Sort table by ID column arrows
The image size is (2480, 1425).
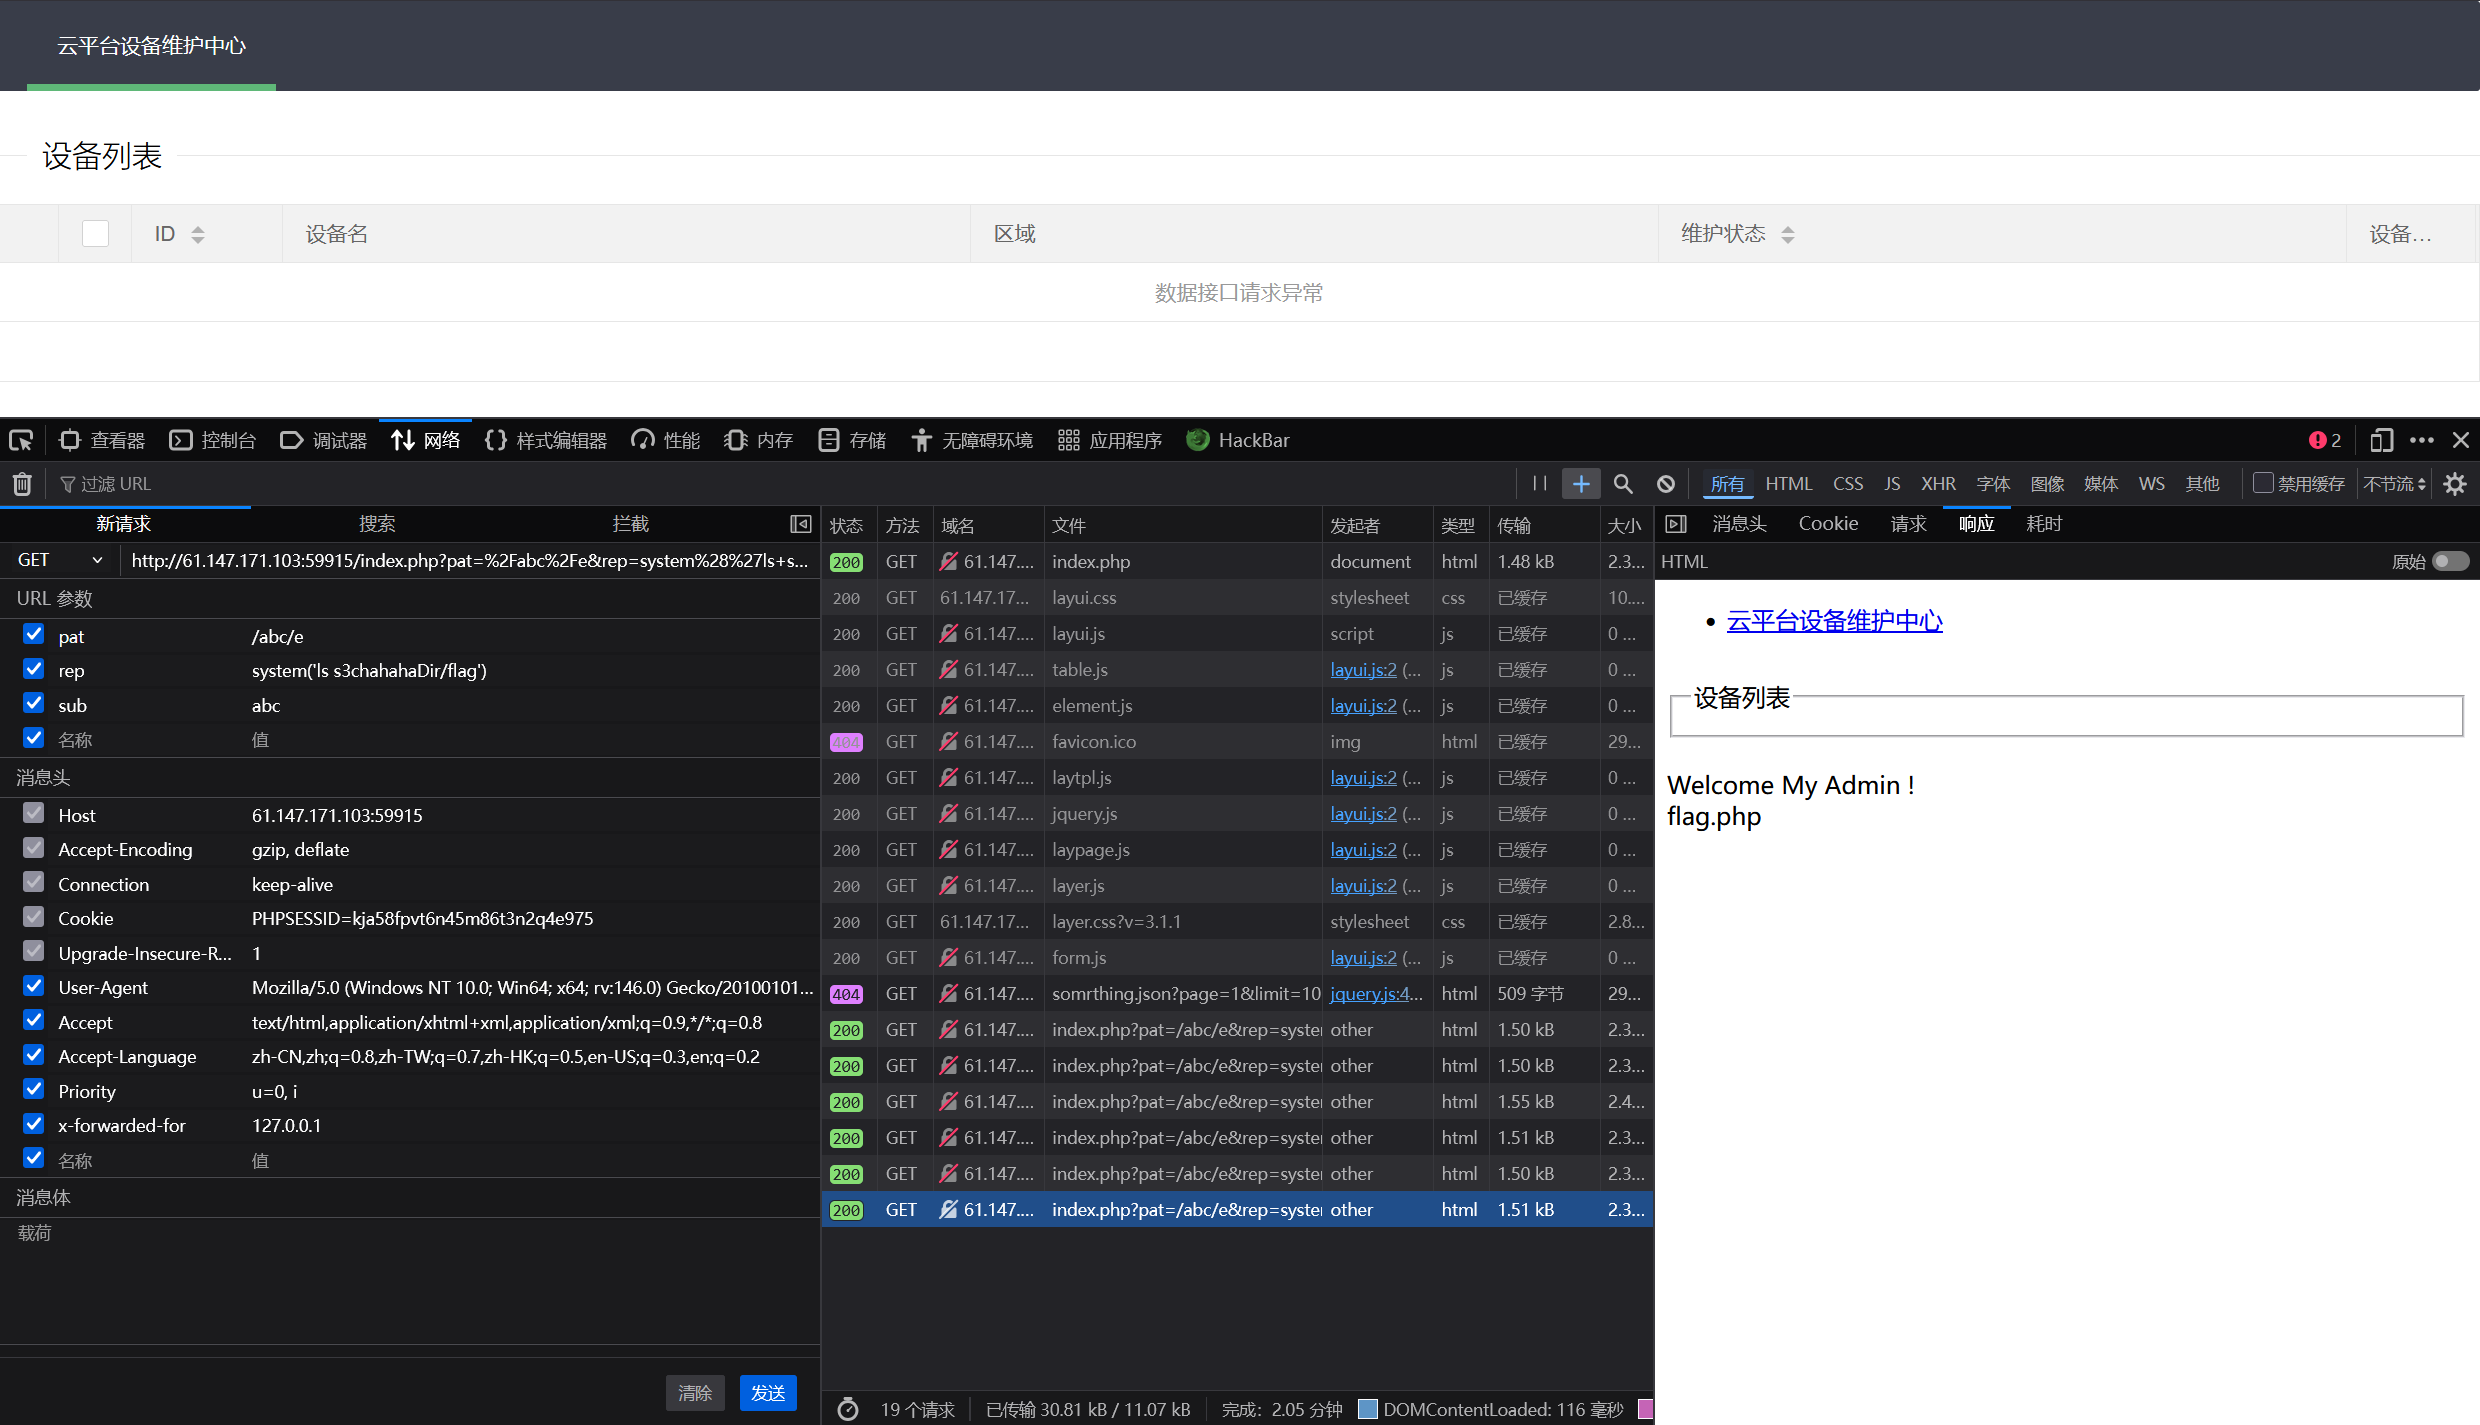[198, 234]
